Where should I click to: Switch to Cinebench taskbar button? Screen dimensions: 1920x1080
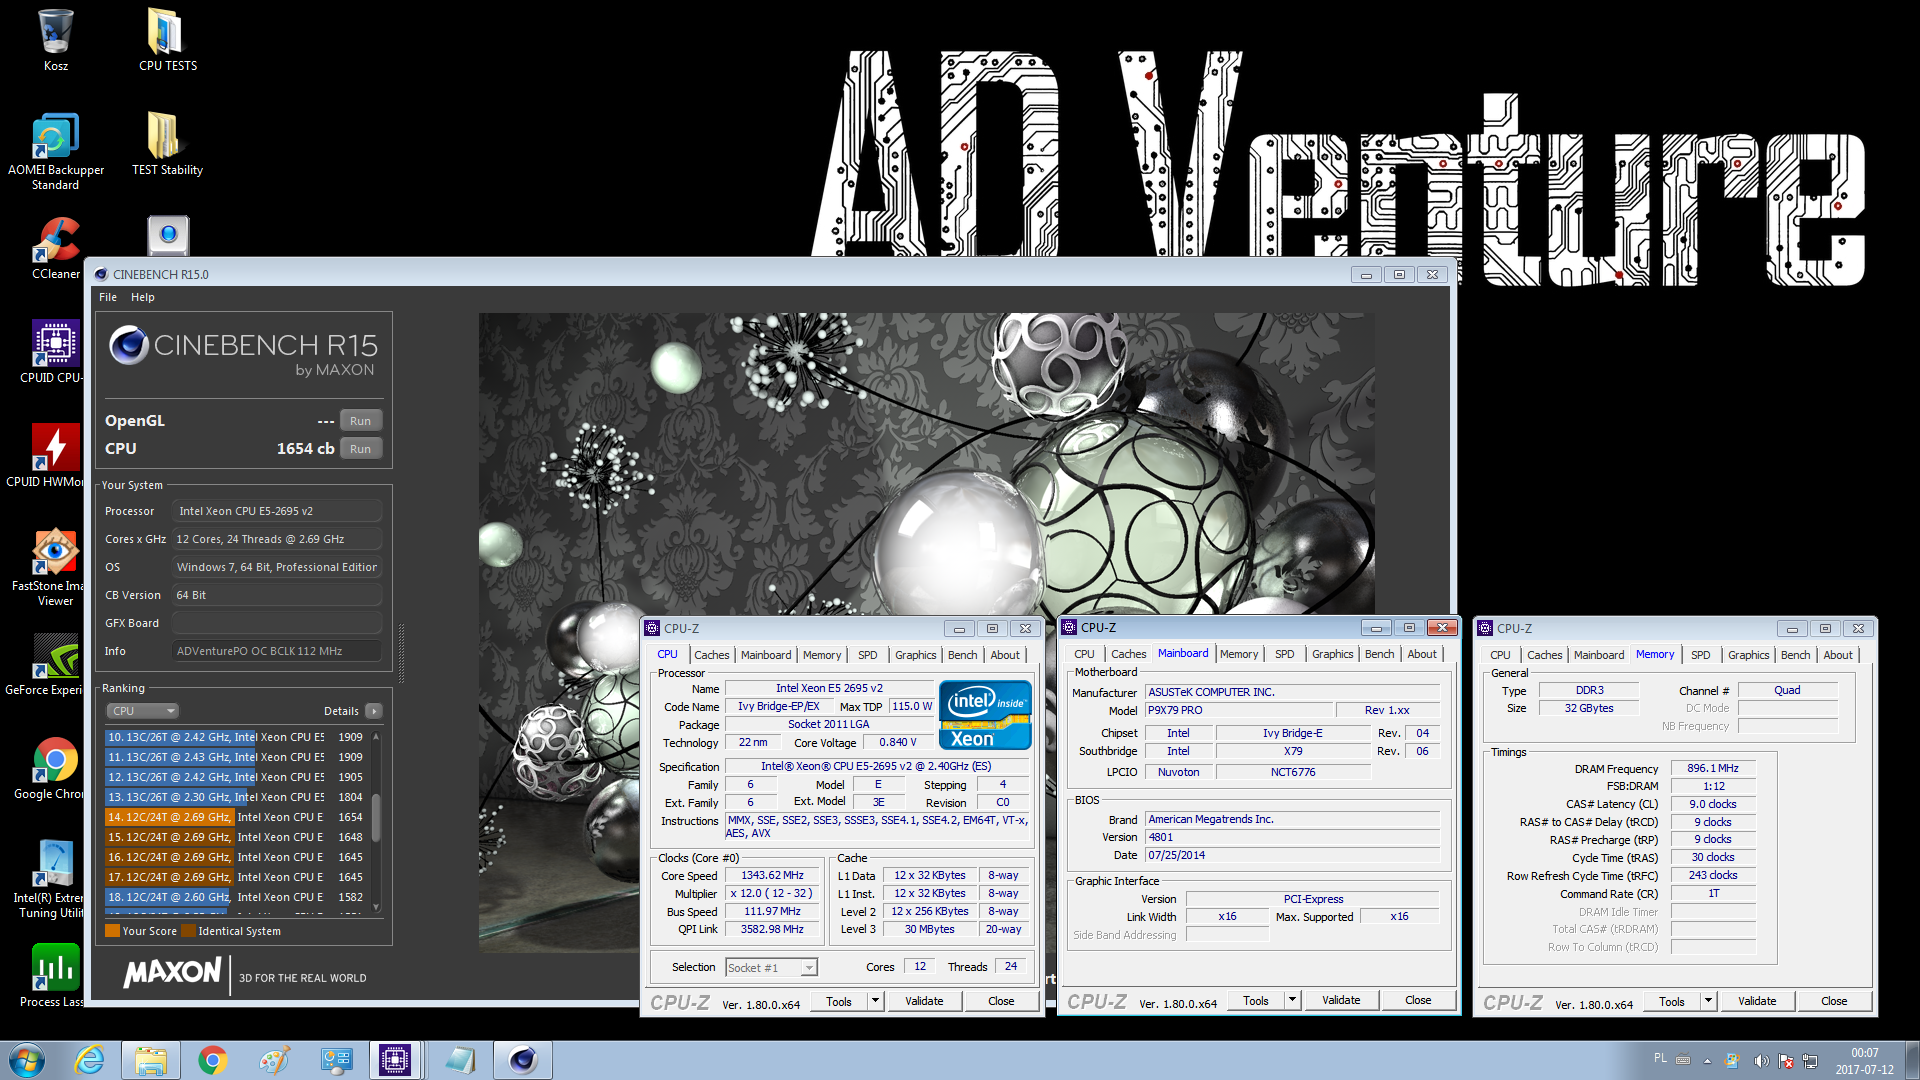pos(523,1060)
